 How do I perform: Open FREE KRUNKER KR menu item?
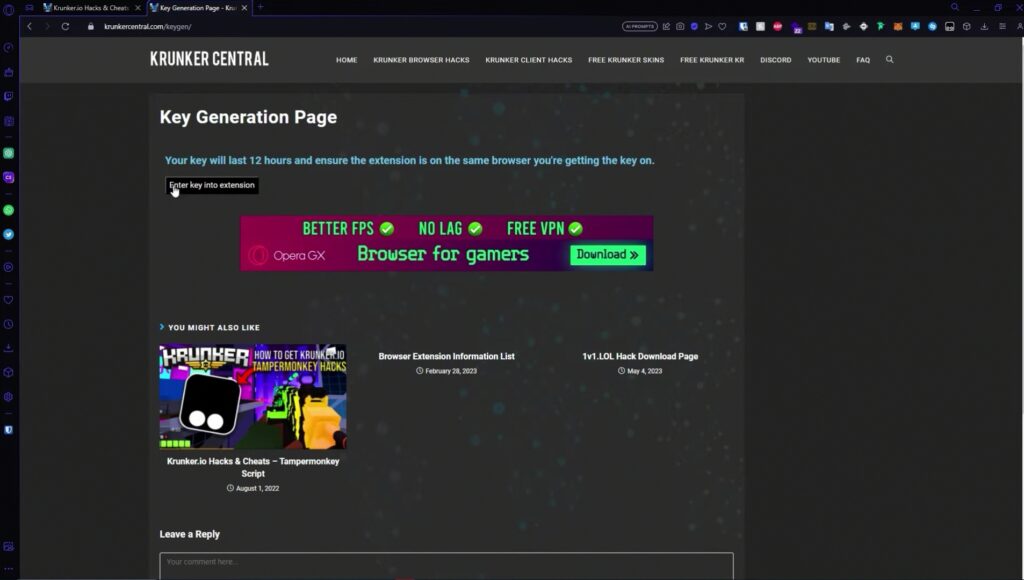[x=712, y=60]
